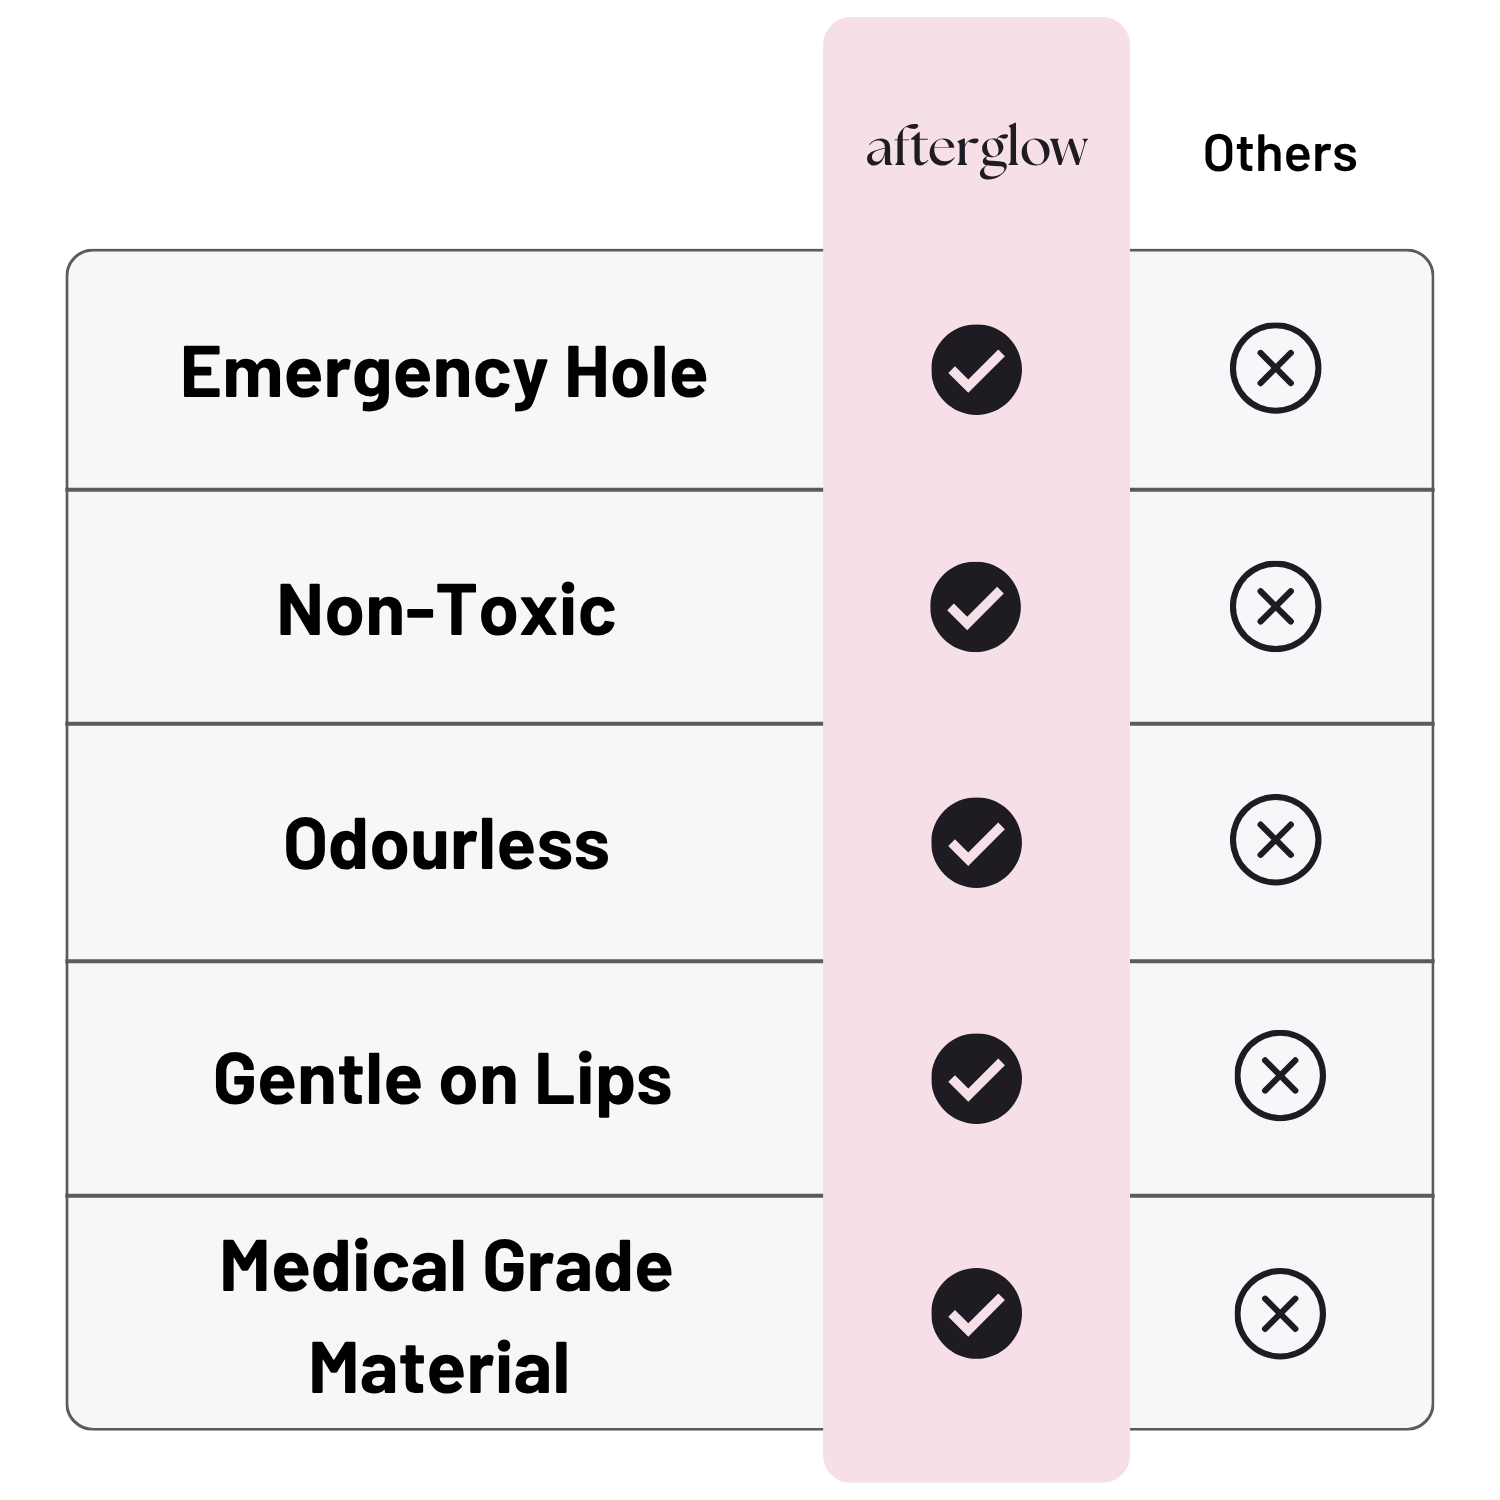Viewport: 1500px width, 1500px height.
Task: Click the afterglow brand logo
Action: point(976,150)
